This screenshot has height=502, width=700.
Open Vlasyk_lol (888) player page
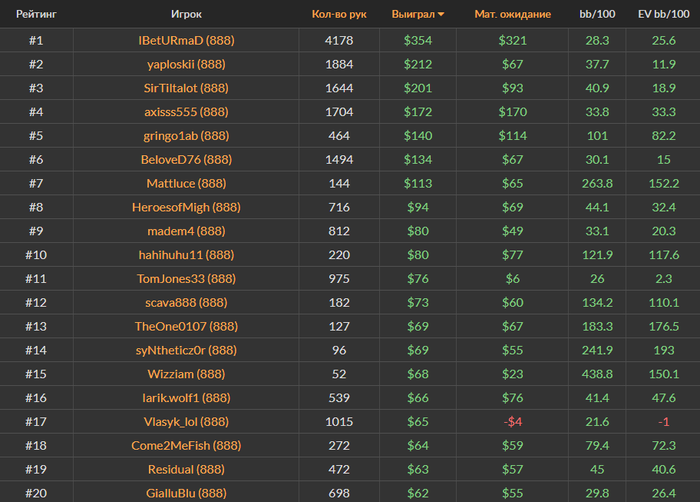click(x=186, y=422)
